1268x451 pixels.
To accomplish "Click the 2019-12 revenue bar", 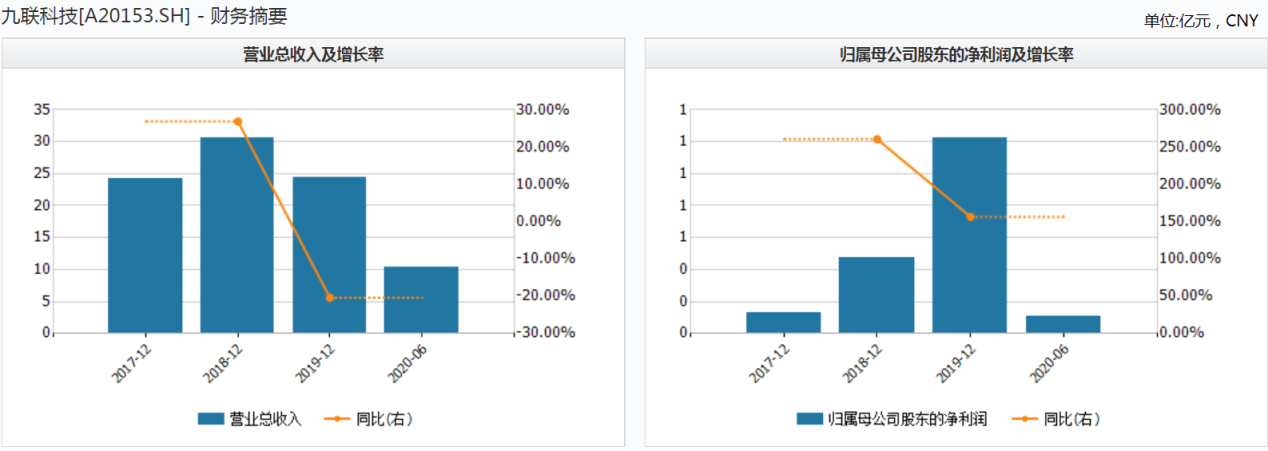I will click(x=329, y=255).
